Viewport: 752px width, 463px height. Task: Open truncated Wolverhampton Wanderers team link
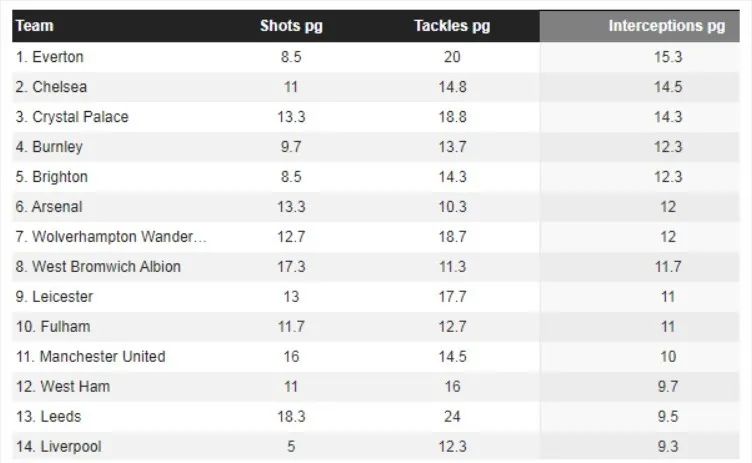point(119,237)
